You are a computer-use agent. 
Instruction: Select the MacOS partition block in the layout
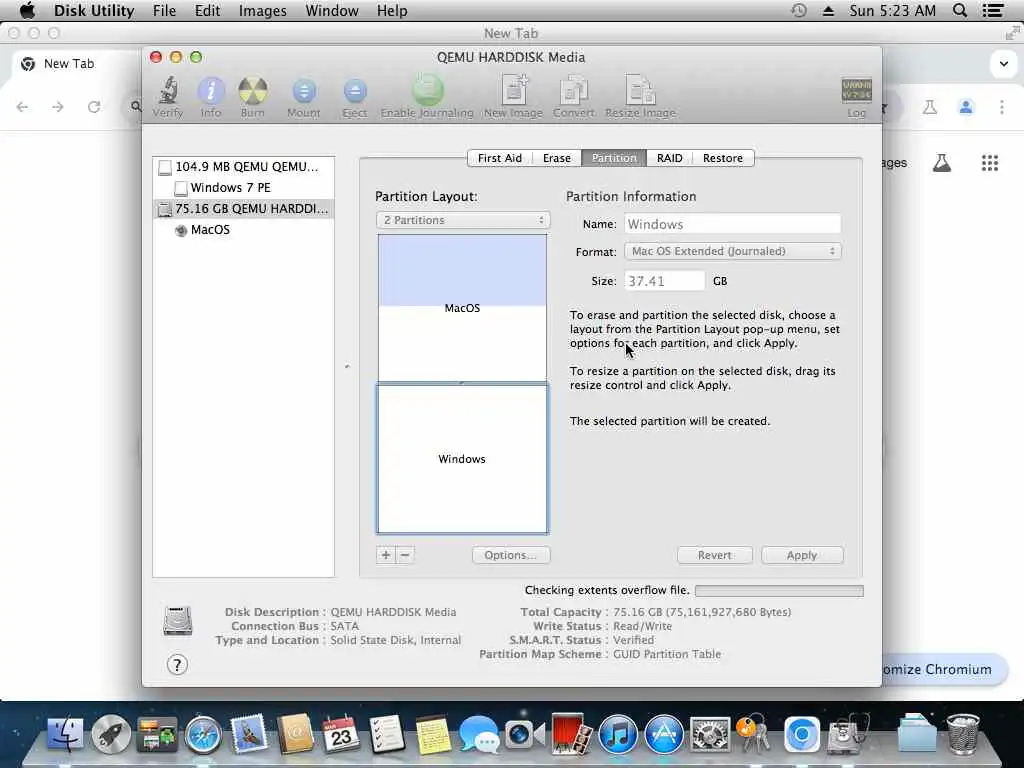click(462, 308)
